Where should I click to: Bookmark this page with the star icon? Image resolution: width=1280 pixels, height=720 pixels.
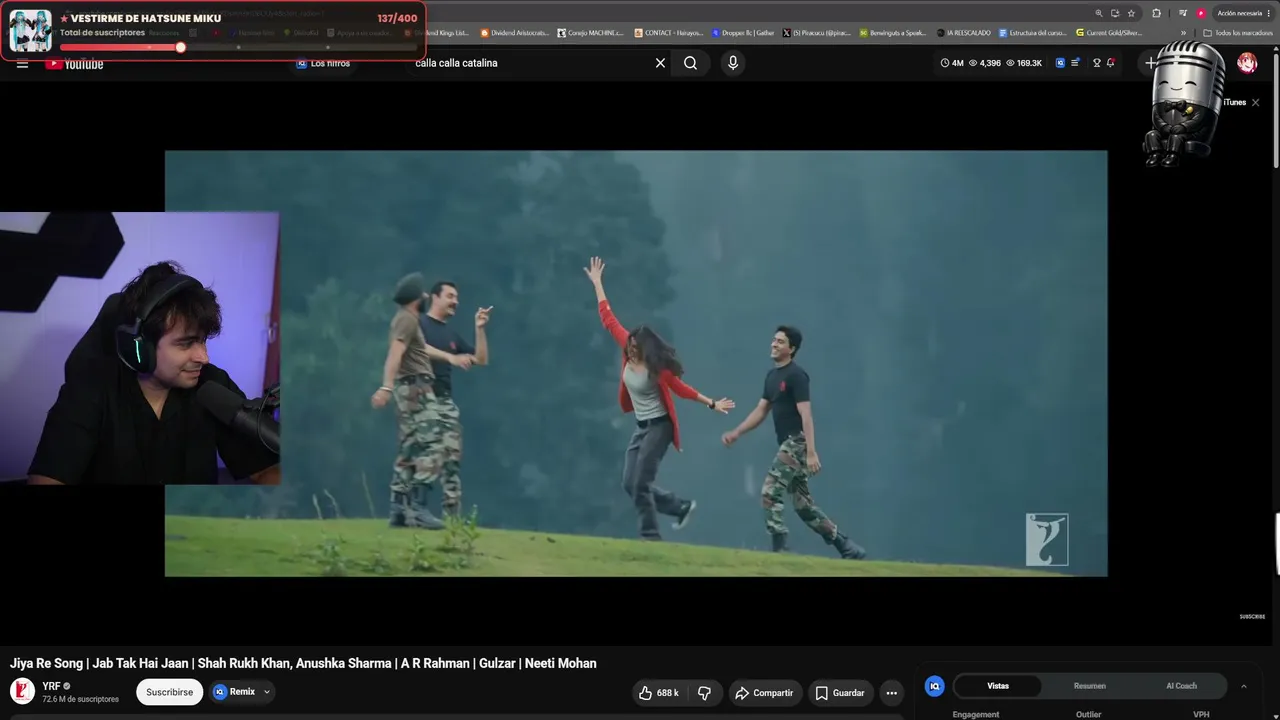pyautogui.click(x=1131, y=13)
